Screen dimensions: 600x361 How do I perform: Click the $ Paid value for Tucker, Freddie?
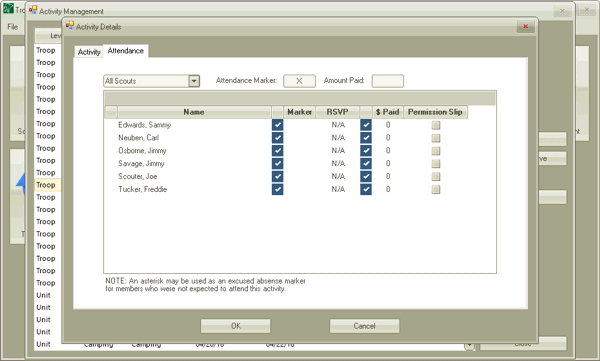(x=388, y=189)
